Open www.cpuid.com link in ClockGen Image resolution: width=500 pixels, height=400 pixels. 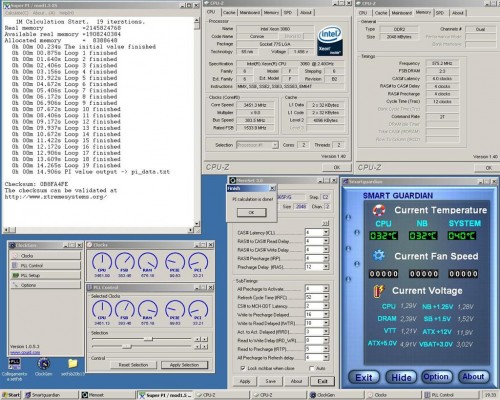click(x=25, y=352)
